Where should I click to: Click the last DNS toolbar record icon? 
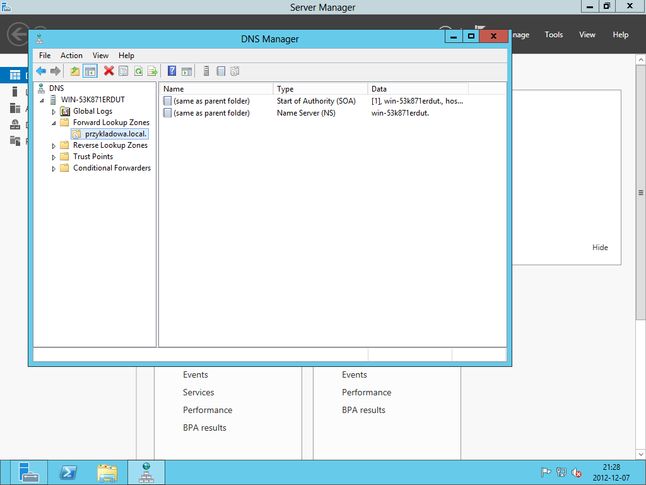[x=235, y=71]
